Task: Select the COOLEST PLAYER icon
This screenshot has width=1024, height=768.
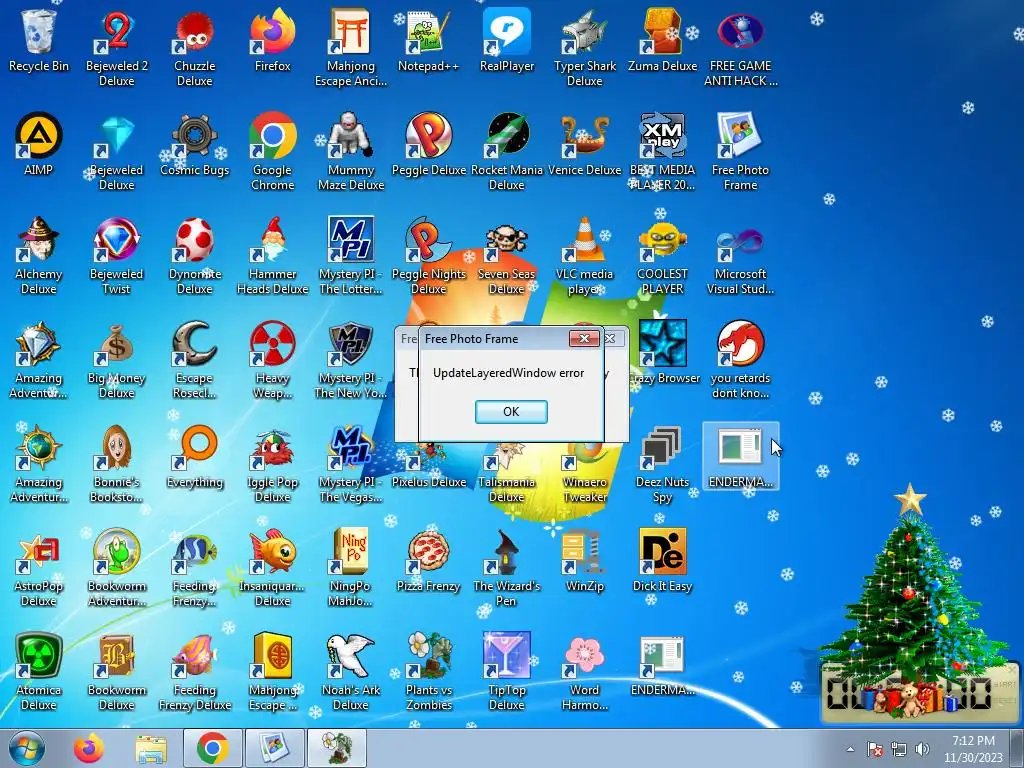Action: [662, 256]
